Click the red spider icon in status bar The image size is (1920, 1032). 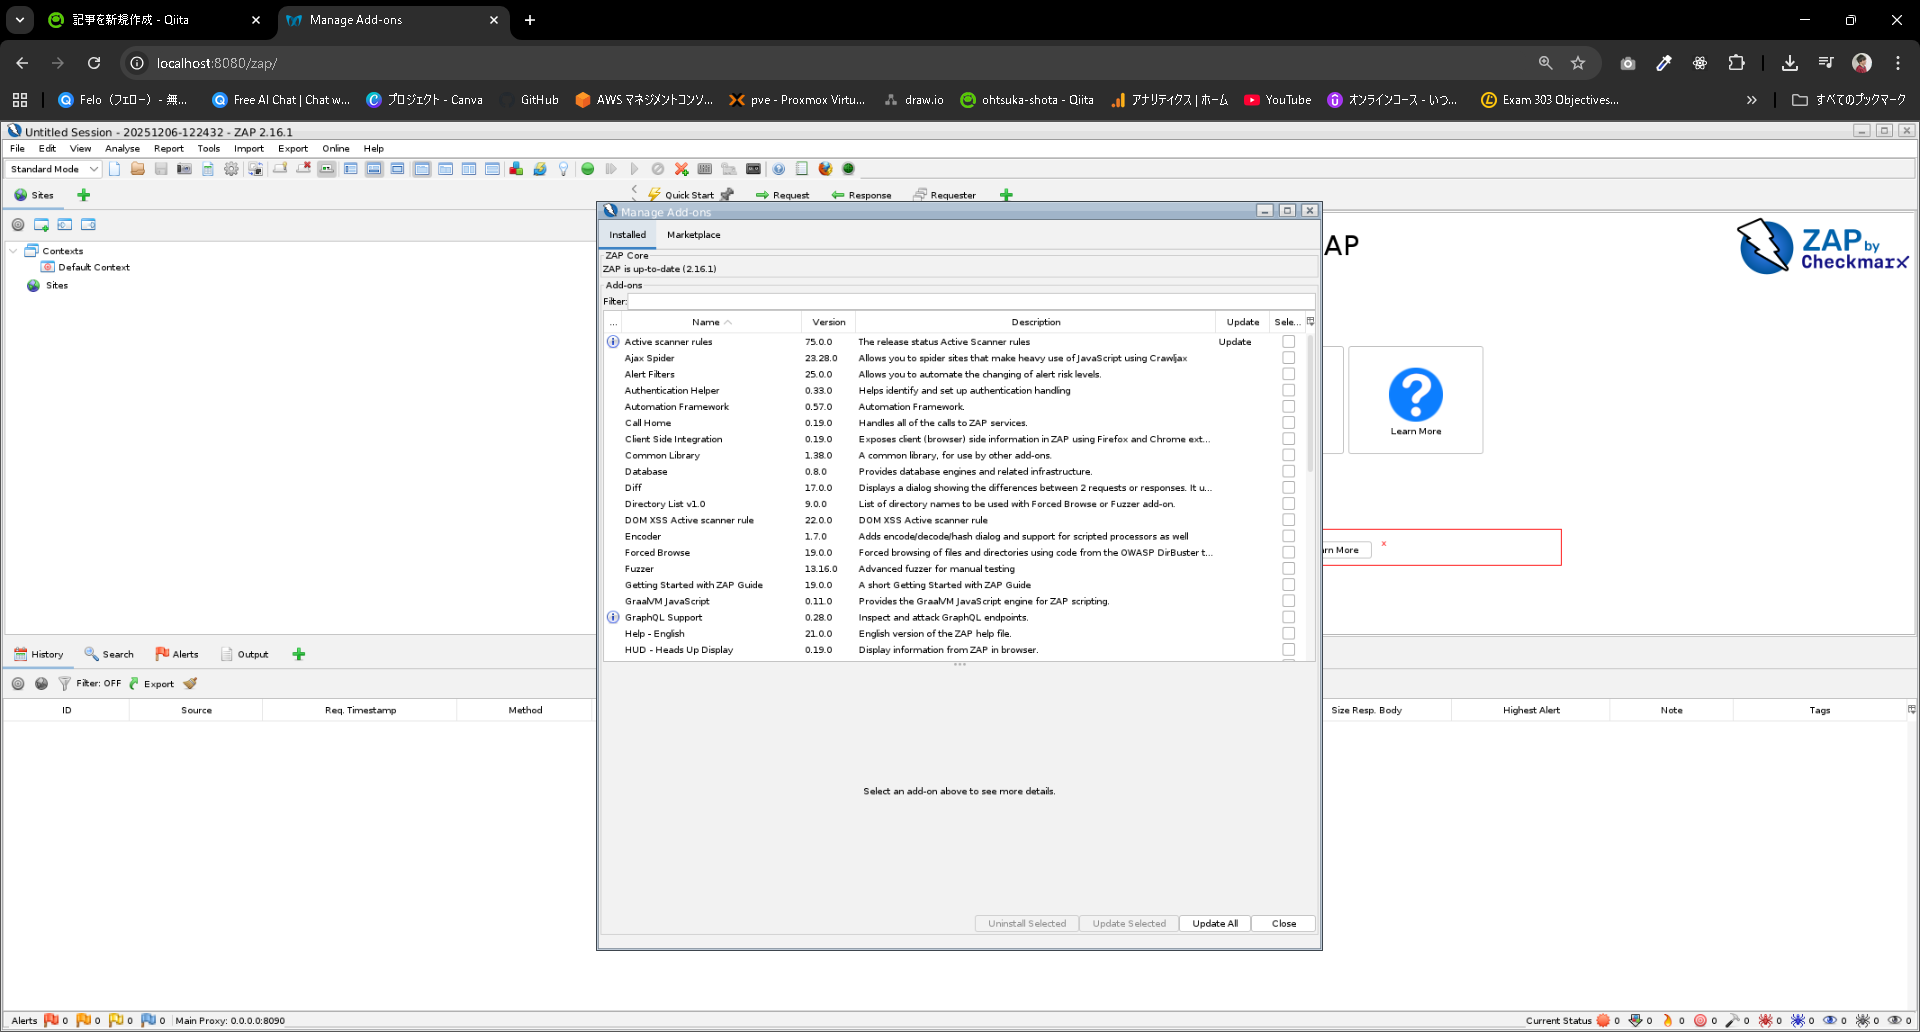click(1765, 1020)
